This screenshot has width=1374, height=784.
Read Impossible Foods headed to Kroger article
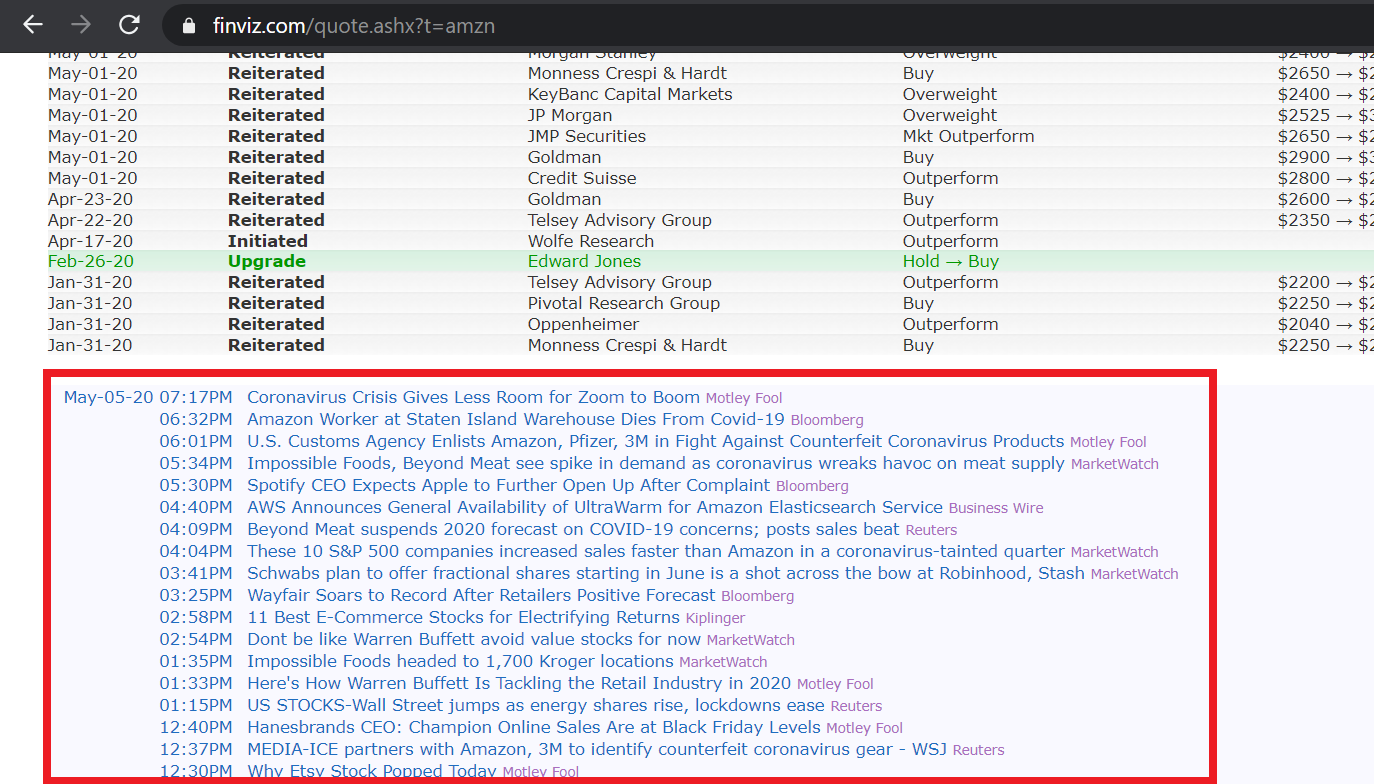pos(460,662)
